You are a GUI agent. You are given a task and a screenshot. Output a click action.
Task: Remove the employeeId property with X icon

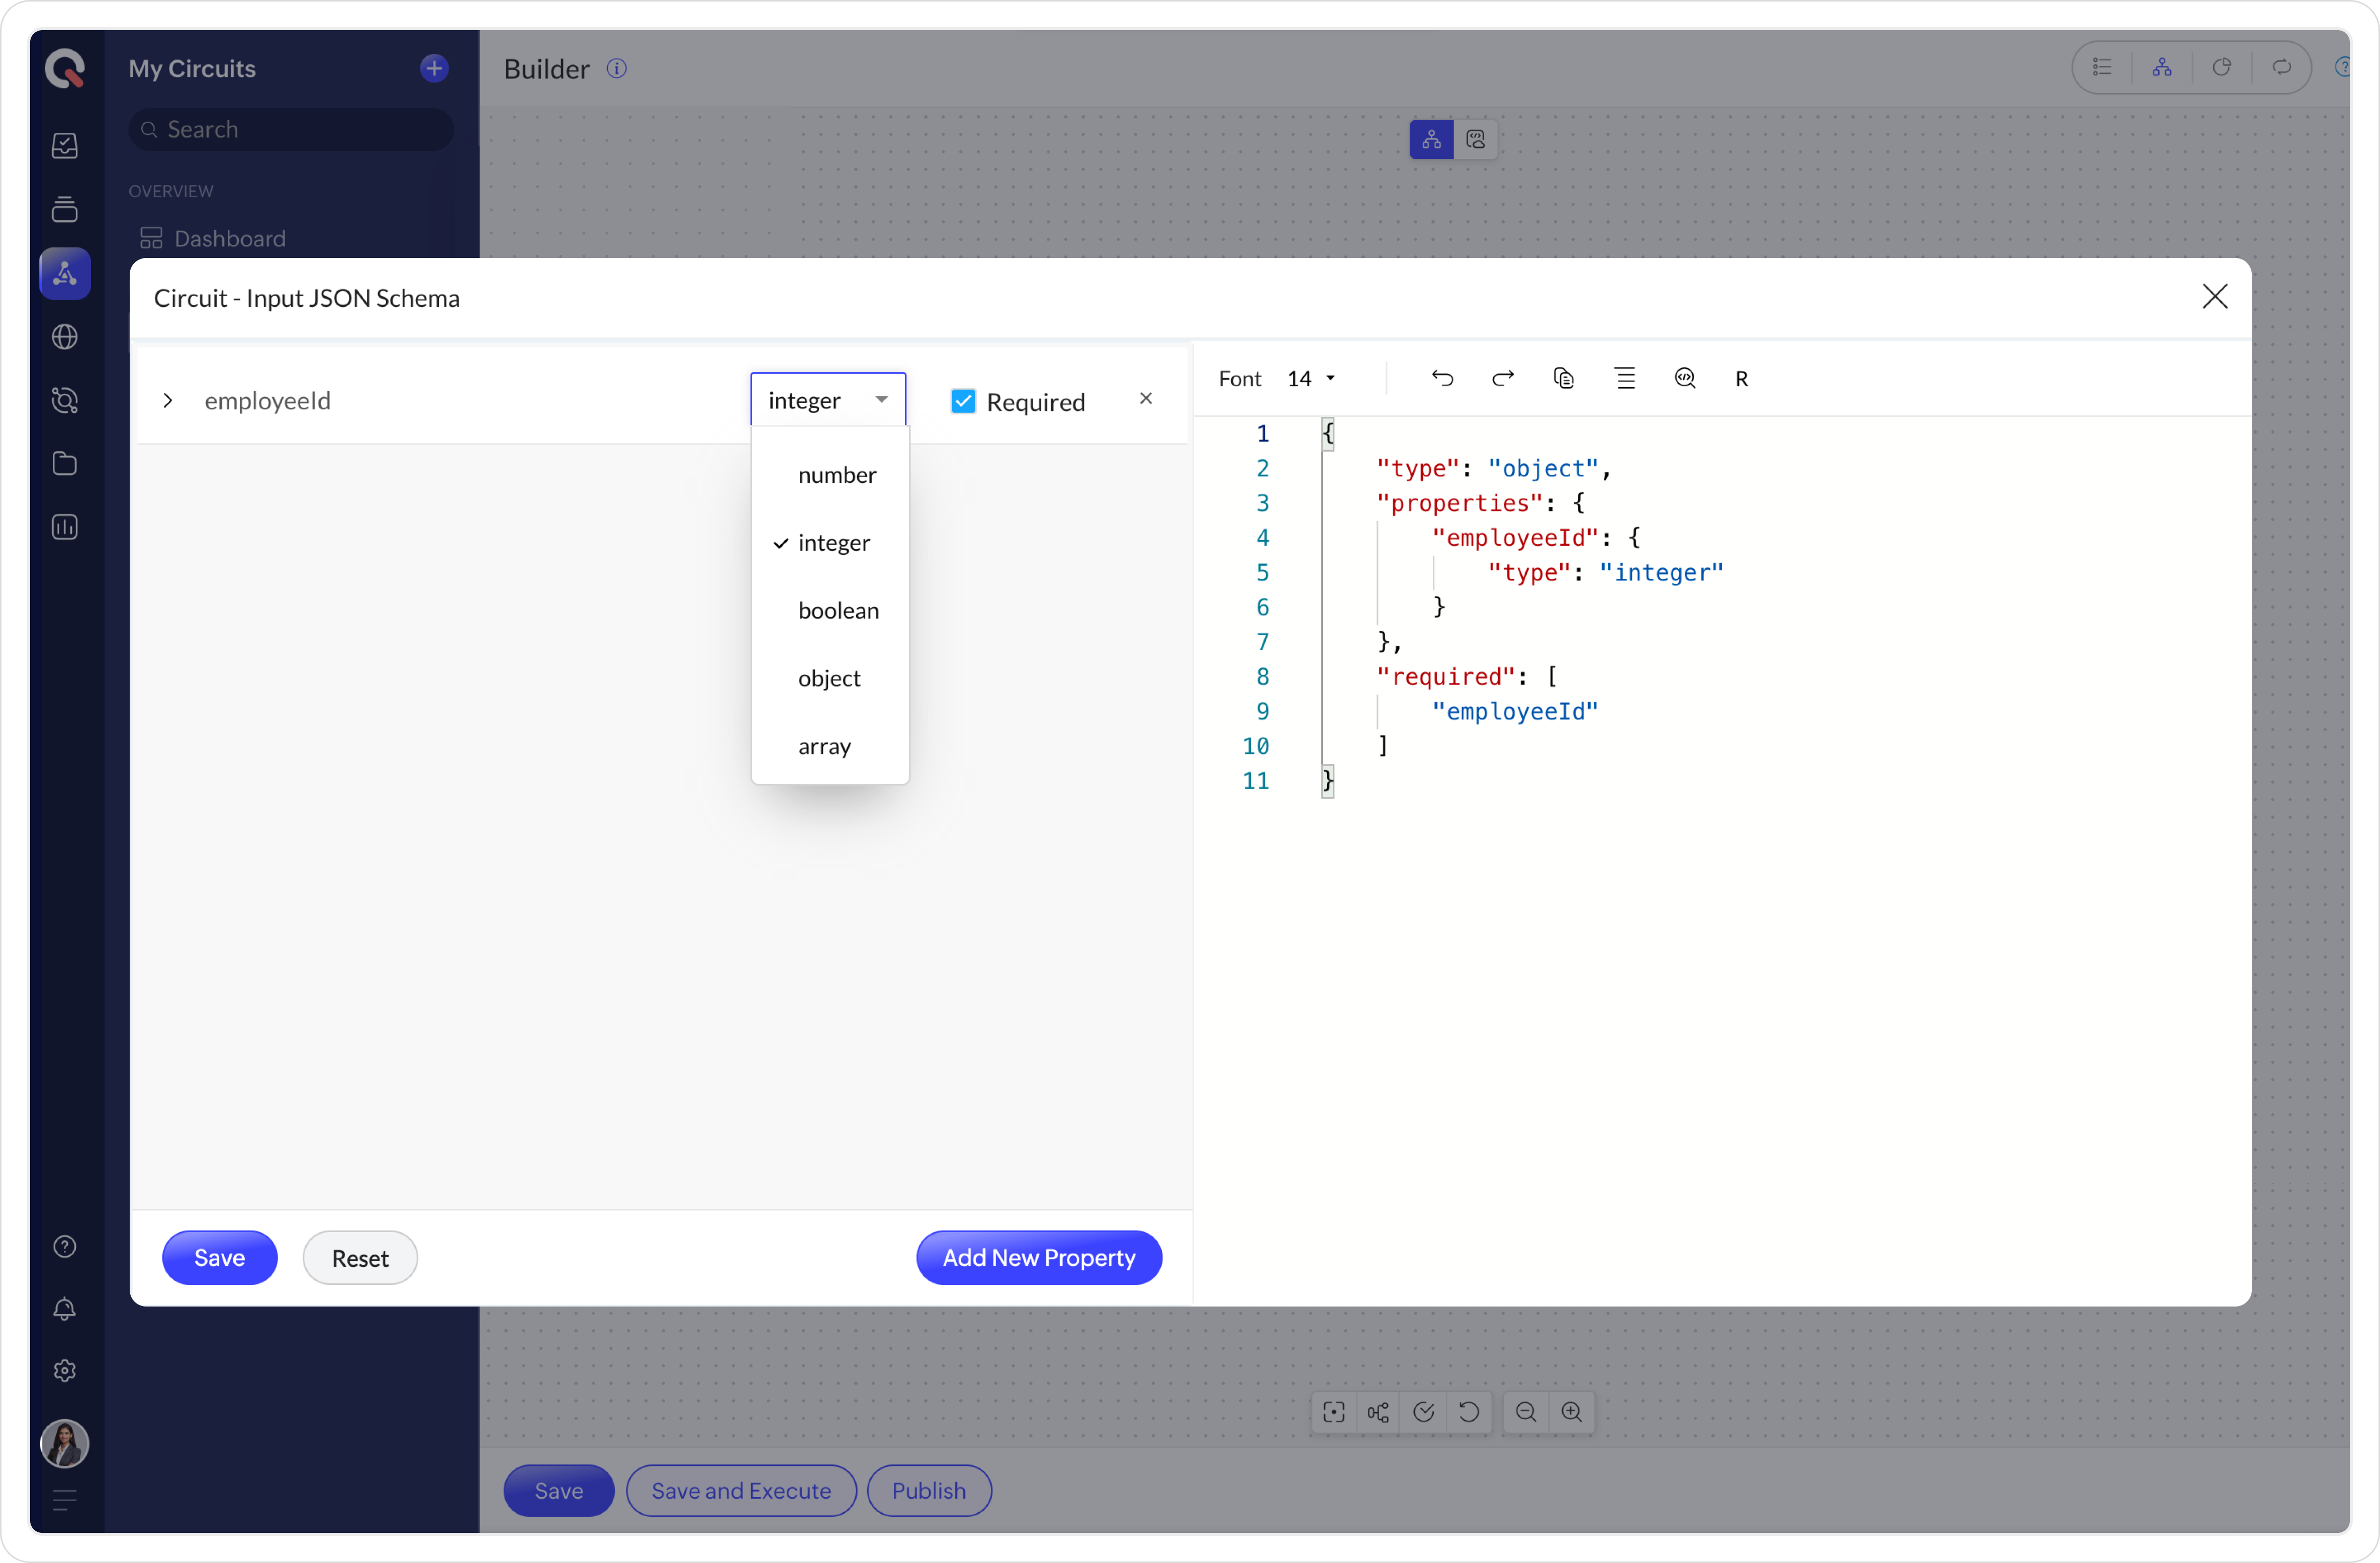click(1146, 399)
